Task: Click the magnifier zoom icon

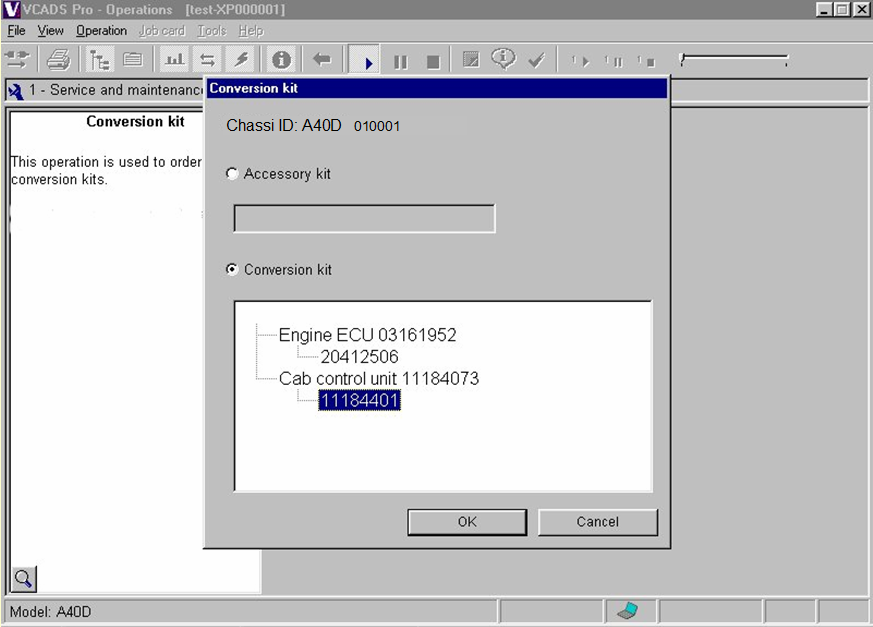Action: [x=23, y=579]
